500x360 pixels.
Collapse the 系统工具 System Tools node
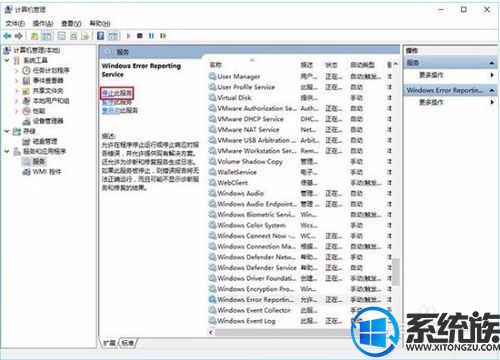[7, 60]
